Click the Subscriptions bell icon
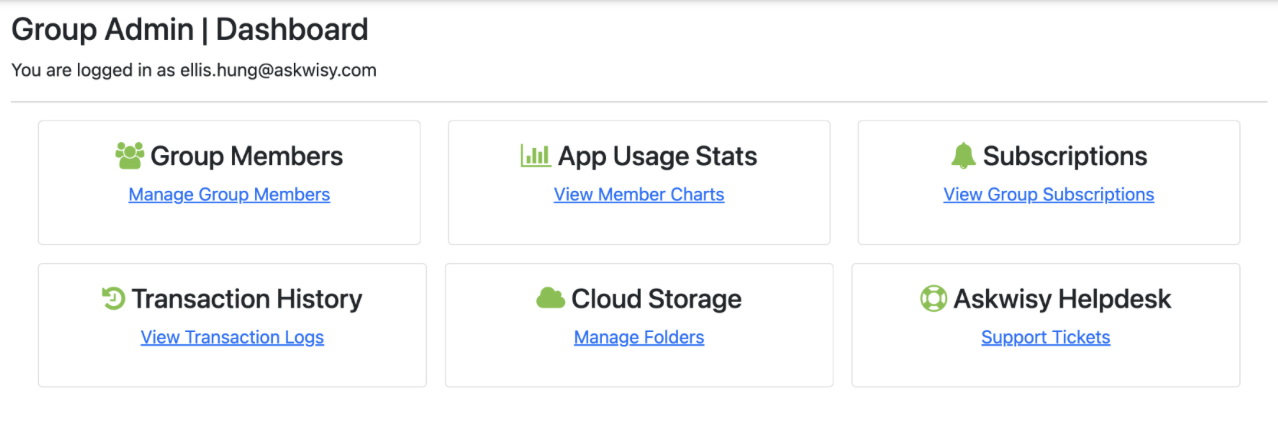This screenshot has height=424, width=1278. [x=963, y=156]
